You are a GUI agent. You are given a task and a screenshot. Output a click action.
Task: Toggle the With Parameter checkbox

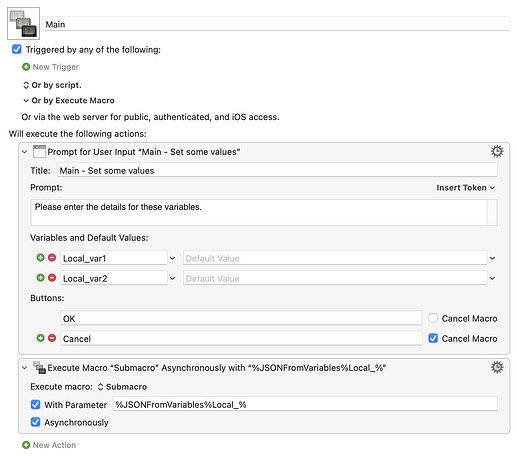tap(35, 404)
